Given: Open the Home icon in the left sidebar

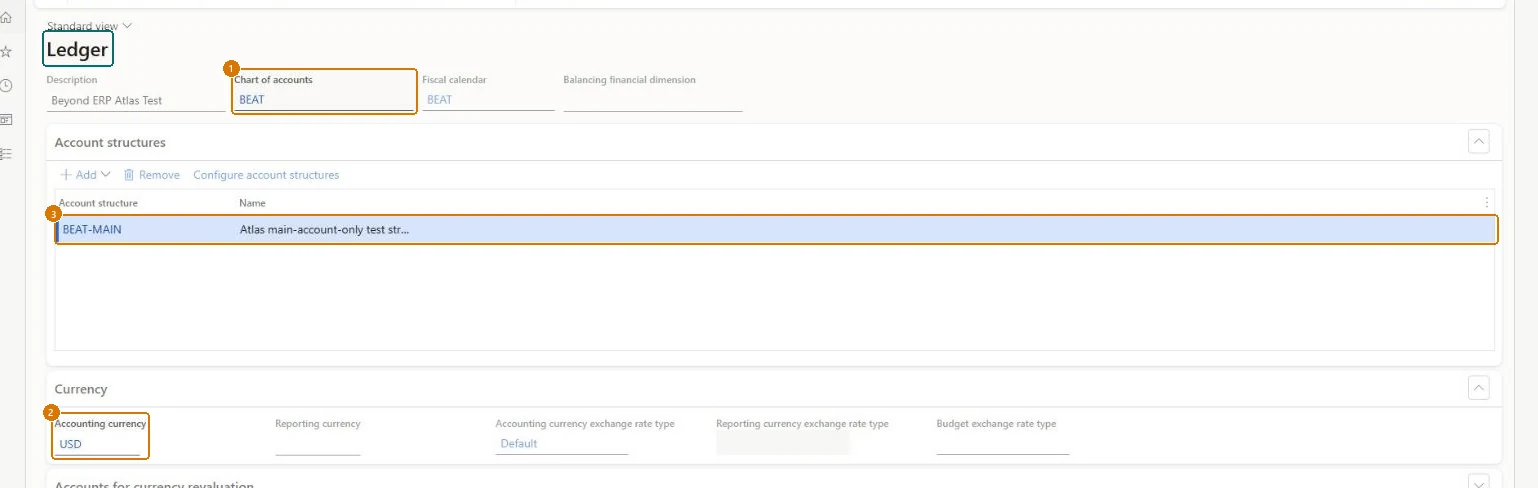Looking at the screenshot, I should coord(6,18).
